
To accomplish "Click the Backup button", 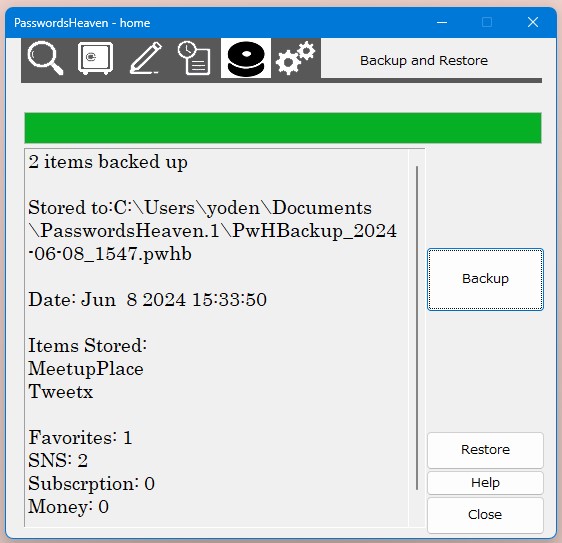I will click(485, 279).
